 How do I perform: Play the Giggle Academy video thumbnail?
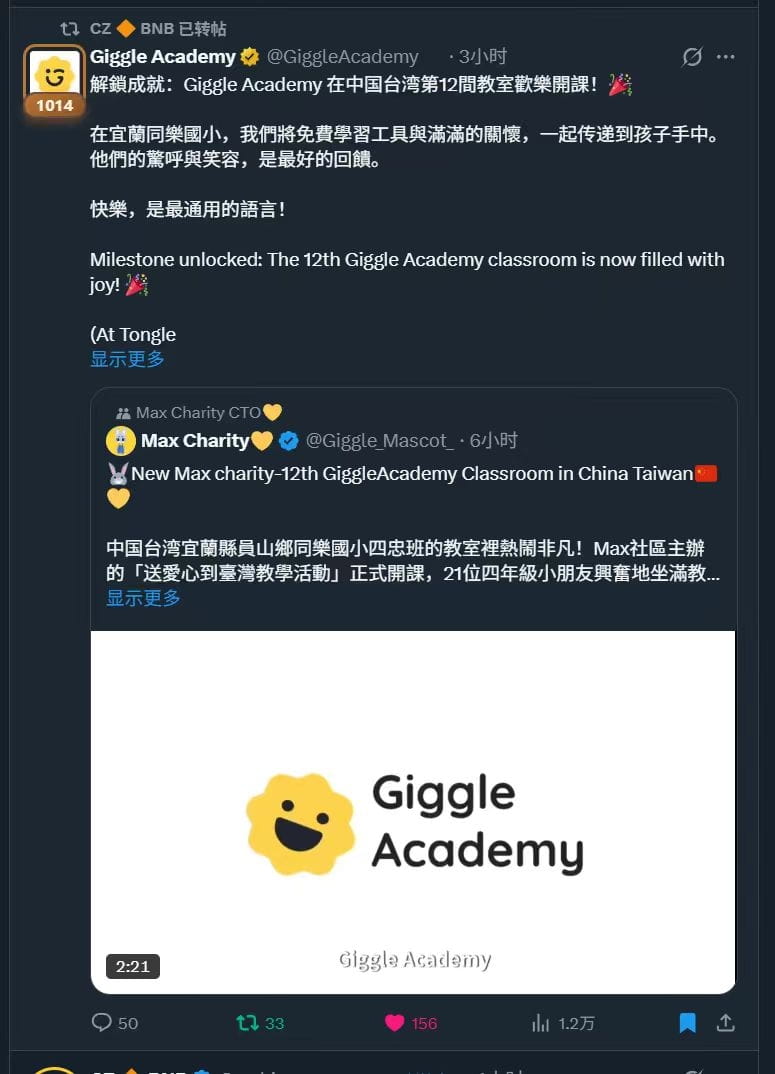[x=413, y=812]
